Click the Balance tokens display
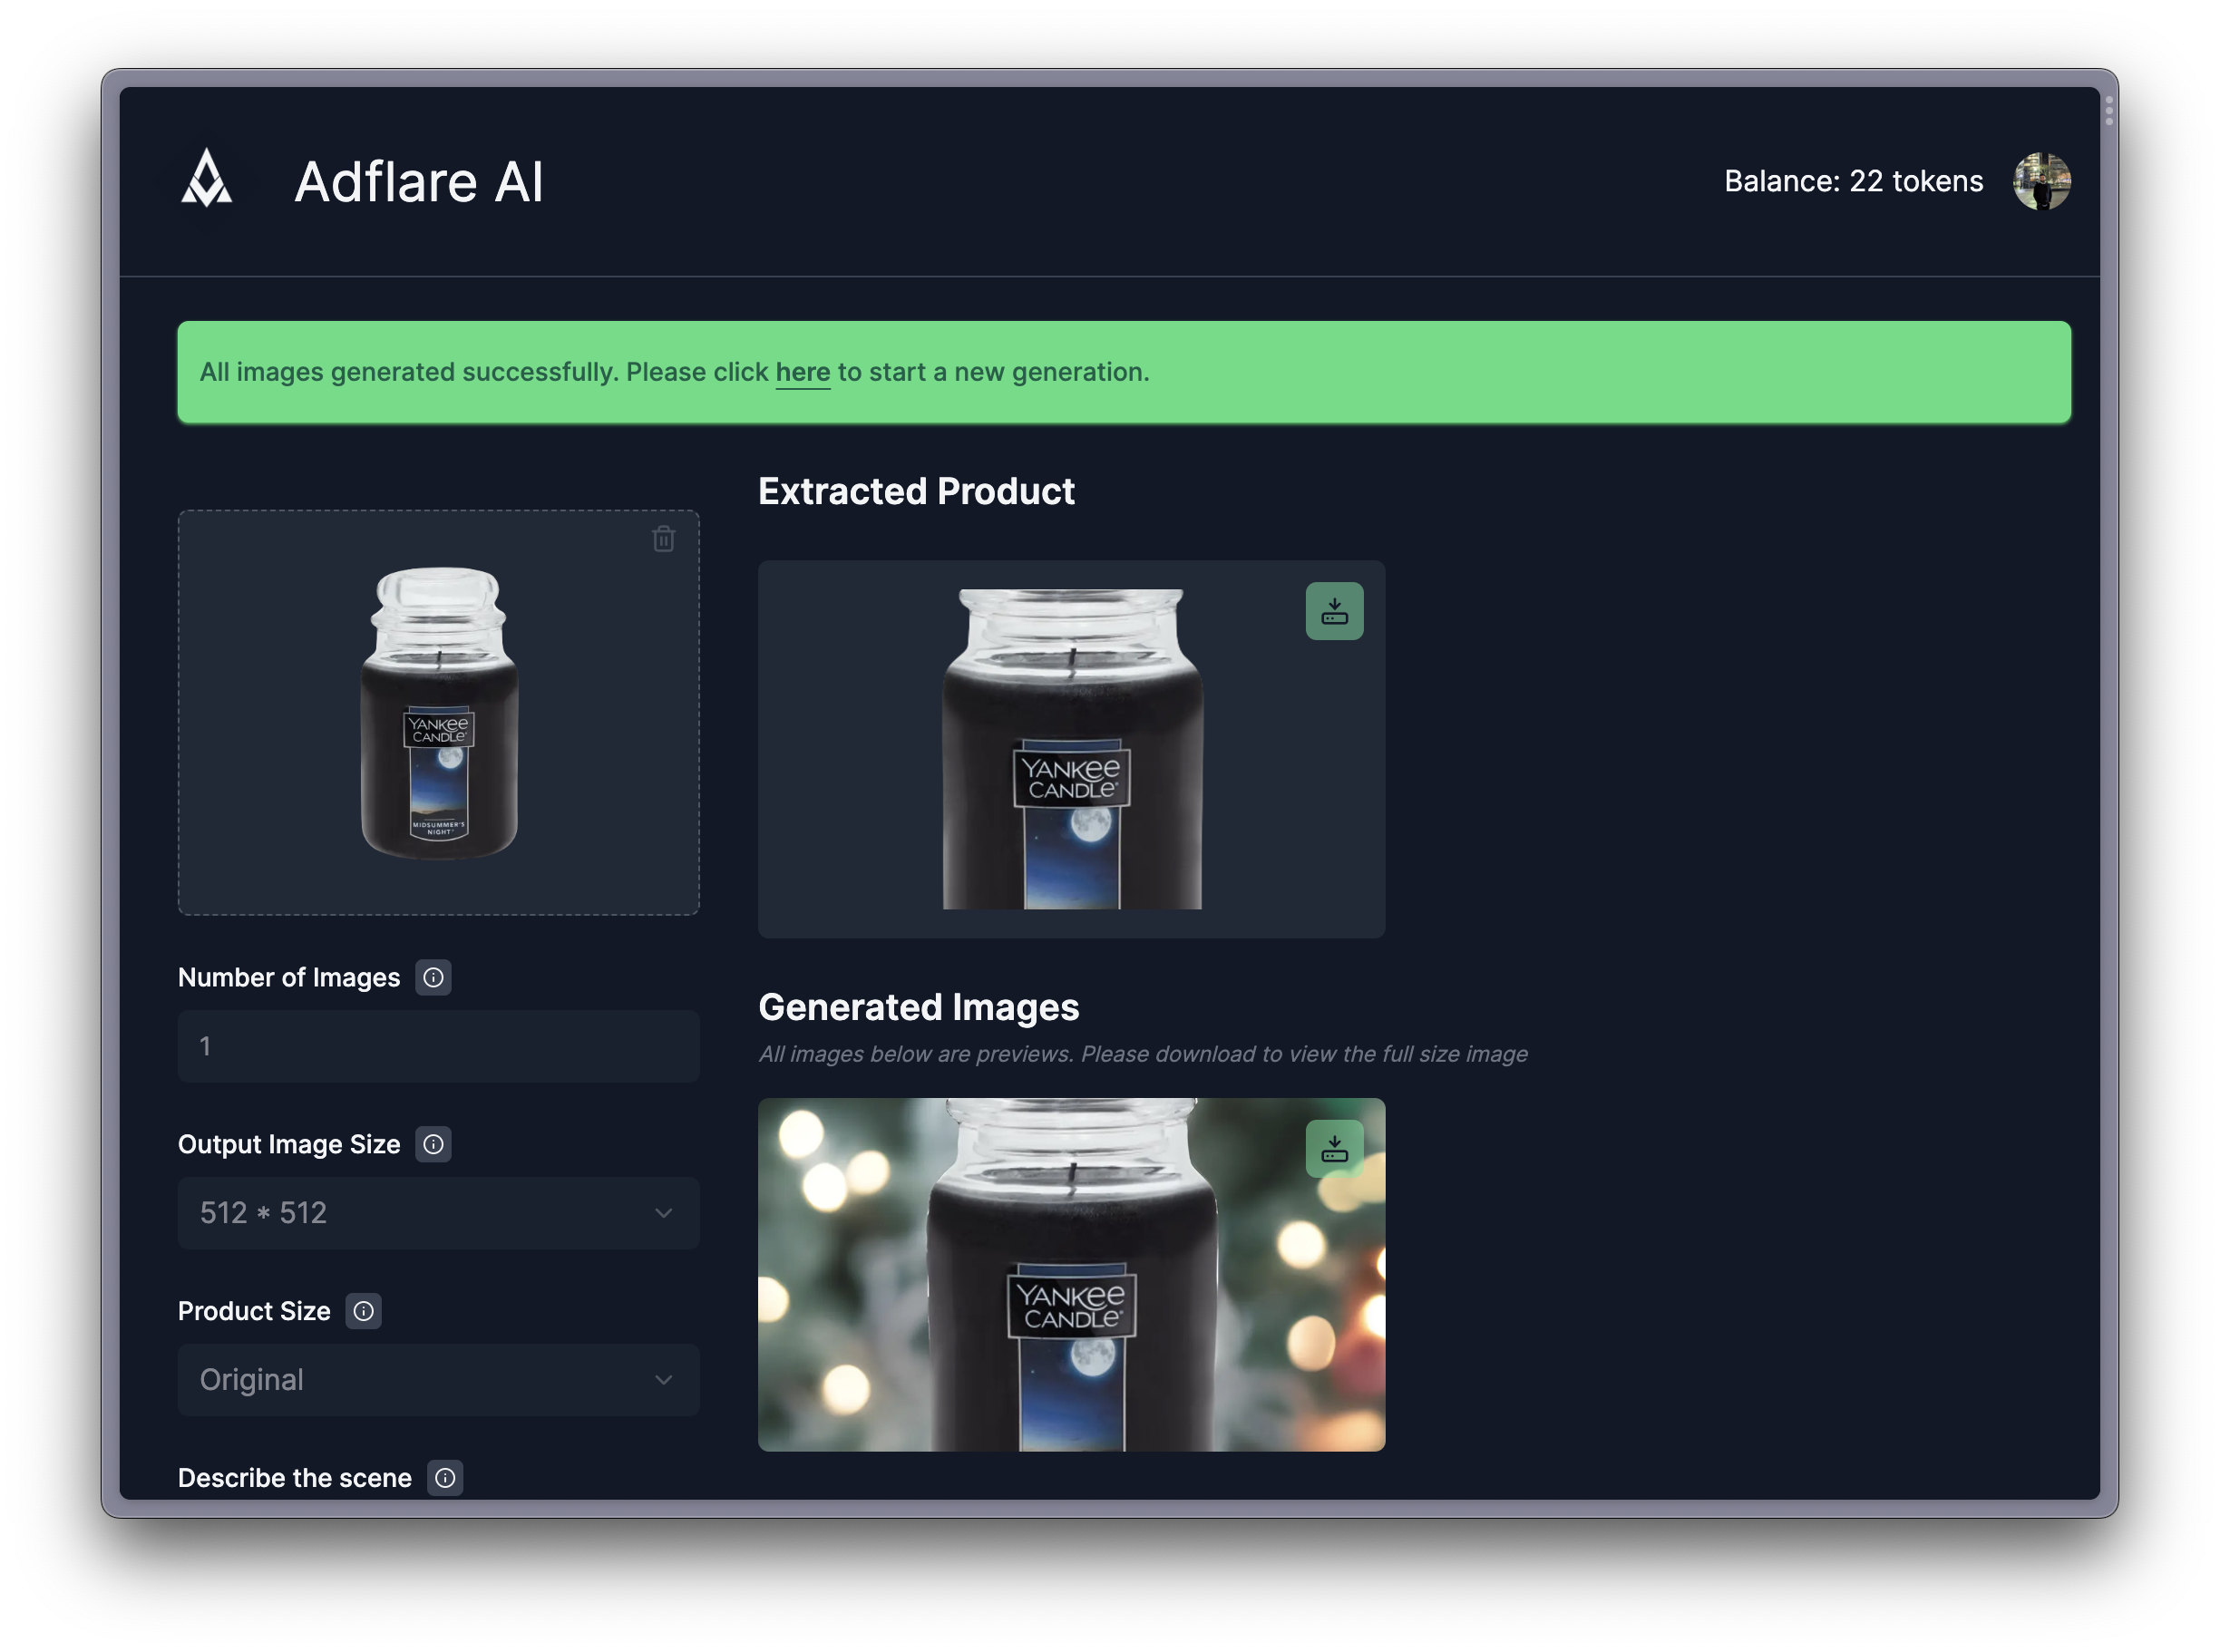 (1853, 181)
